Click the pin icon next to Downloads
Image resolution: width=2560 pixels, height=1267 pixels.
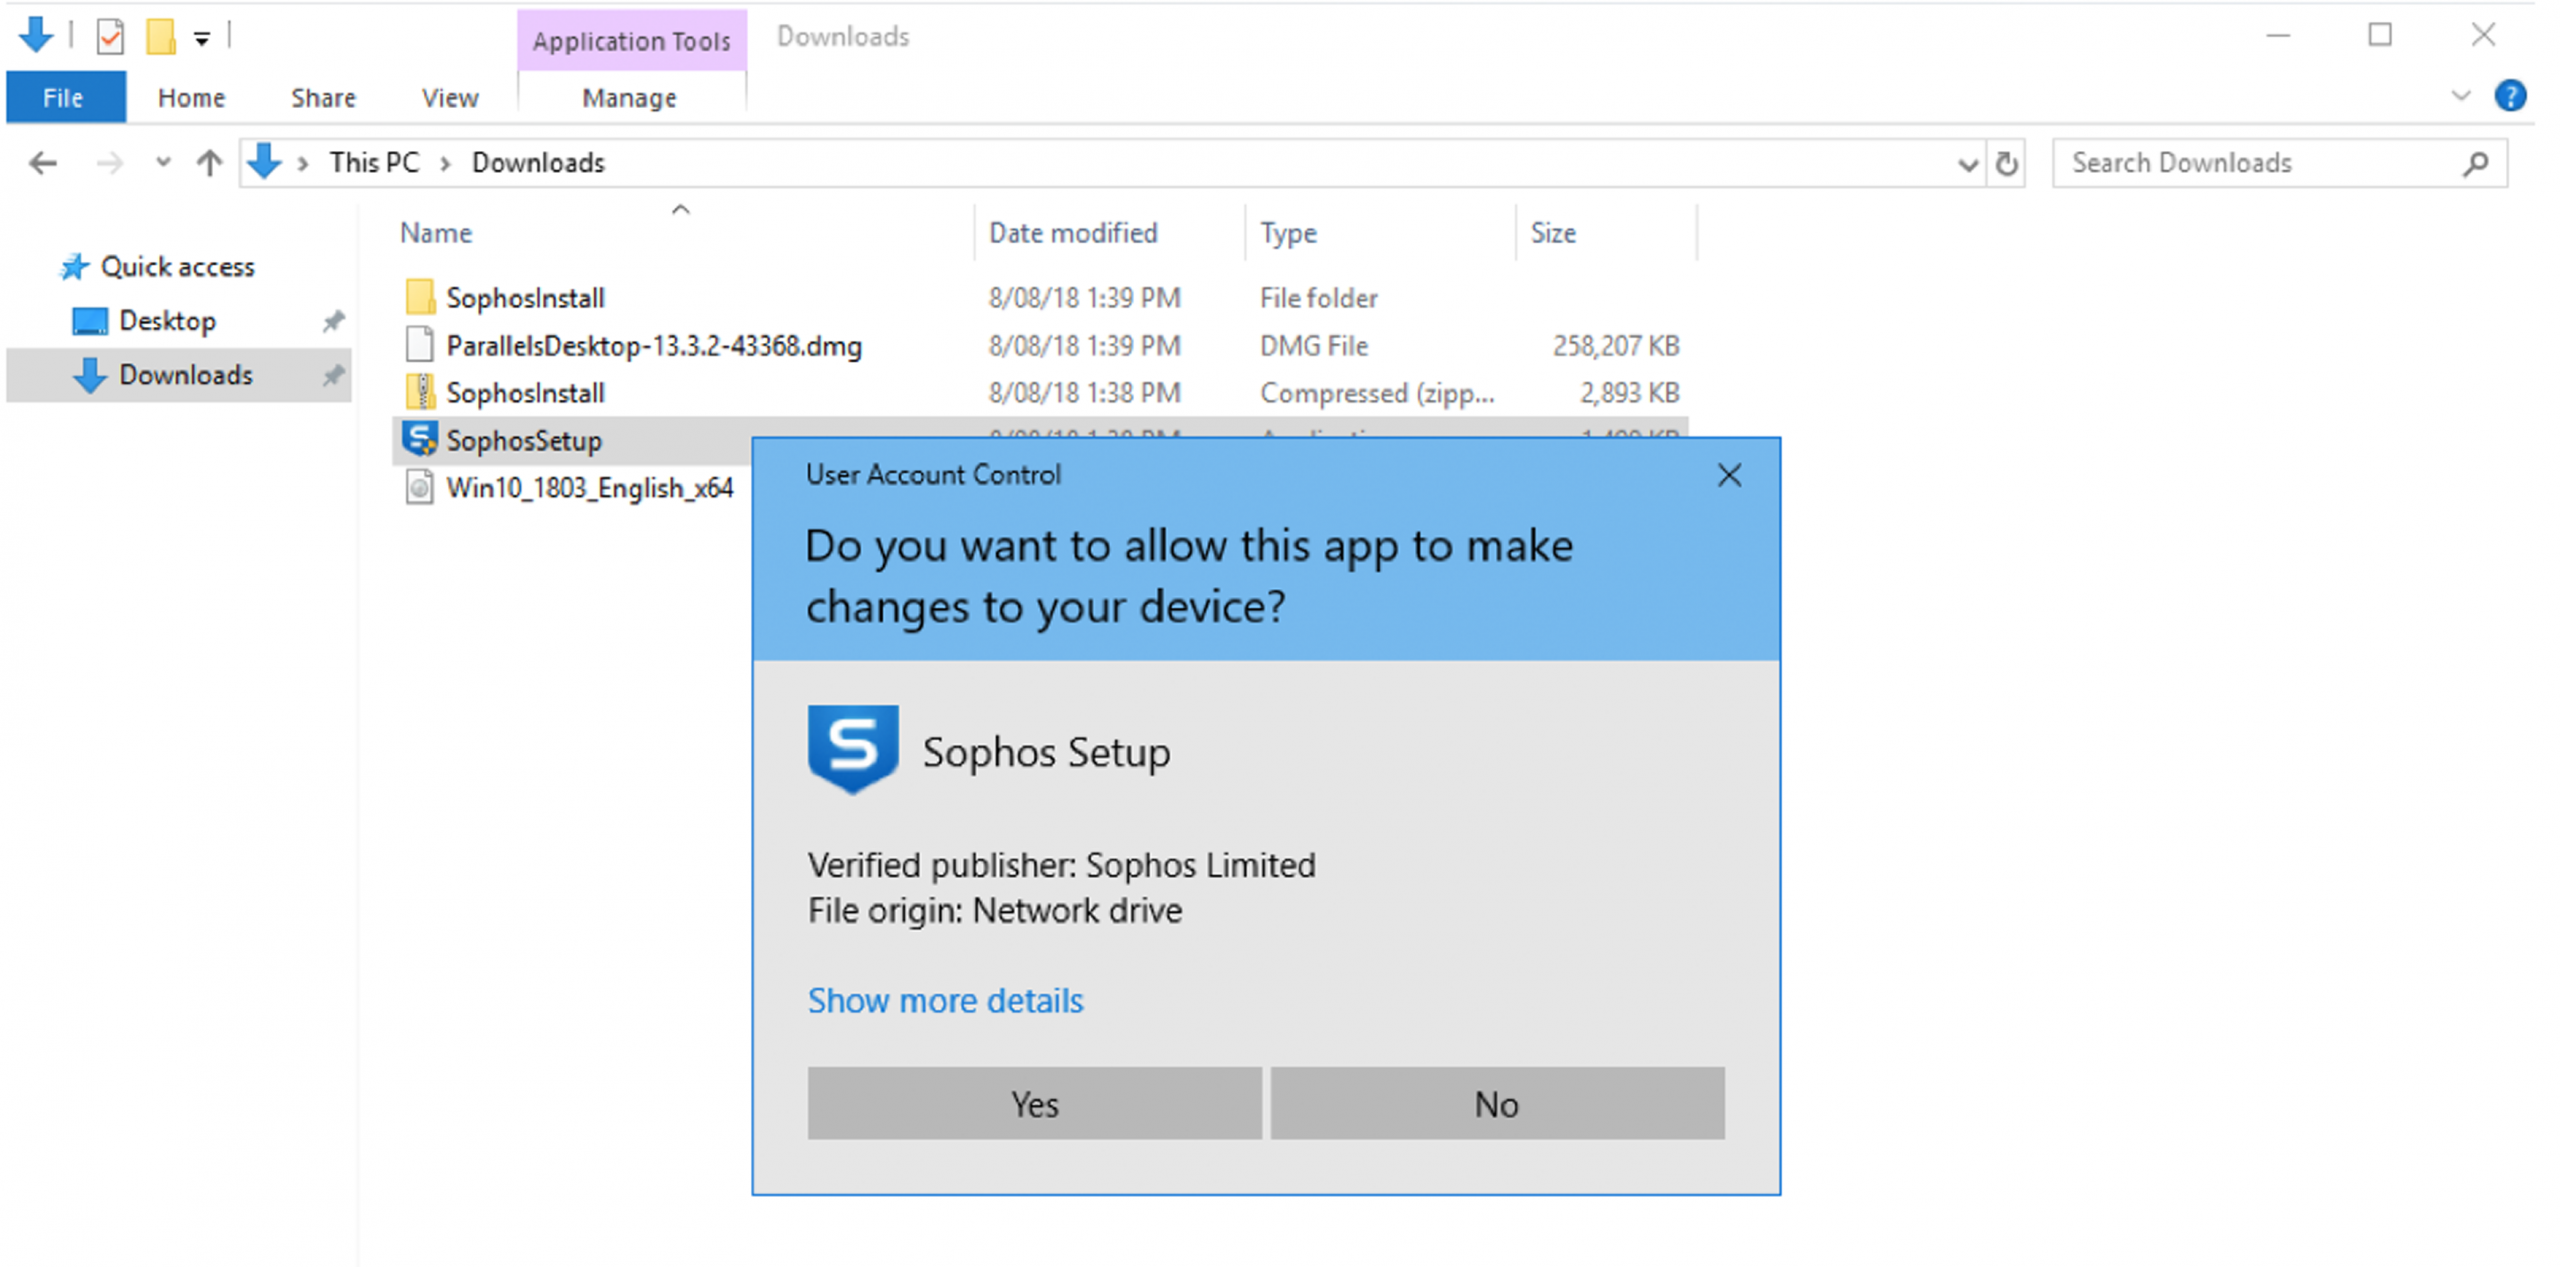tap(333, 375)
